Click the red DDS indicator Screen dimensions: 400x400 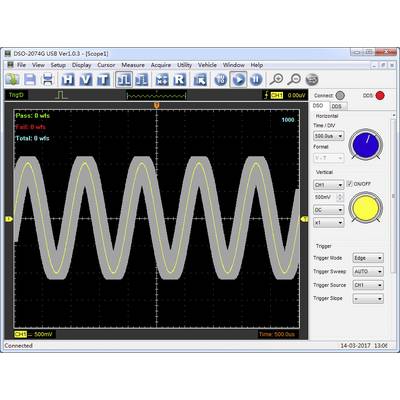[380, 96]
